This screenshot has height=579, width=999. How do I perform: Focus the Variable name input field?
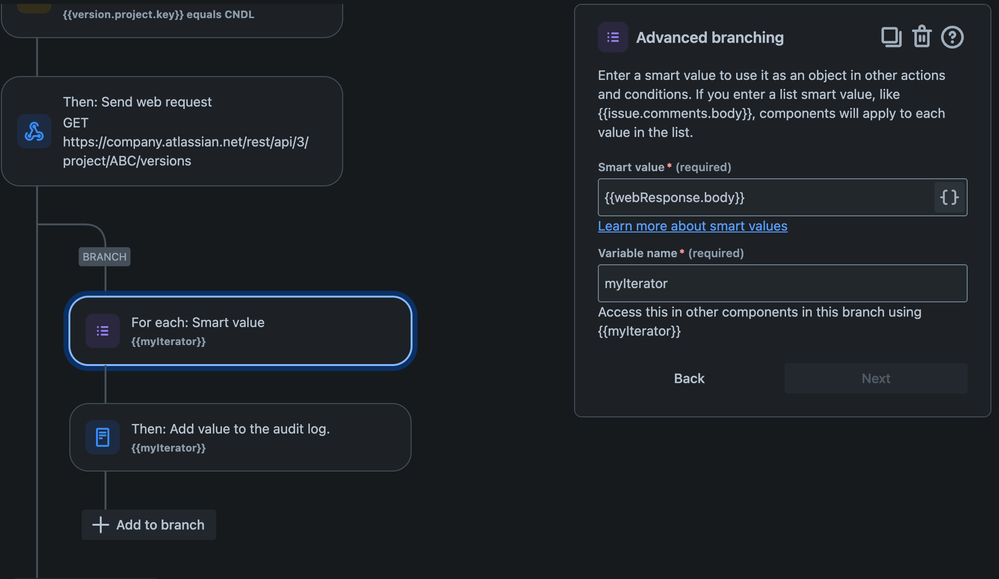click(782, 283)
